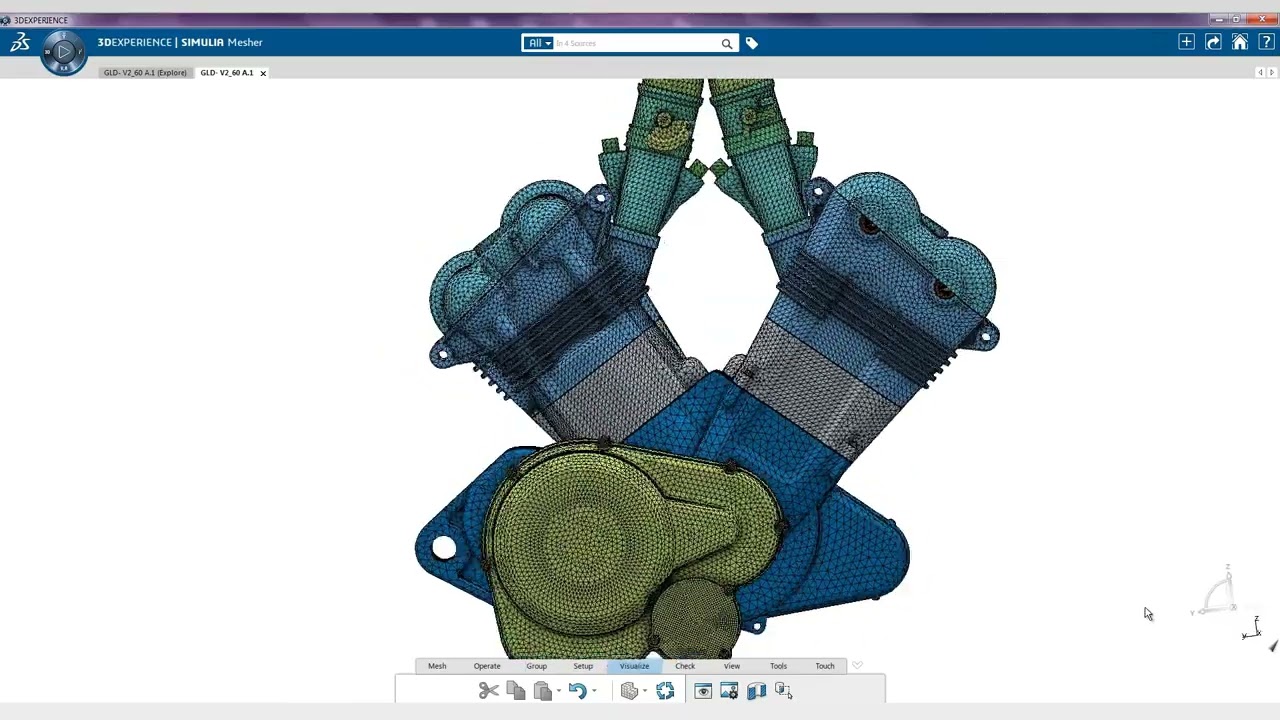Screen dimensions: 1280x720
Task: Open the Mesh action bar tab
Action: [437, 666]
